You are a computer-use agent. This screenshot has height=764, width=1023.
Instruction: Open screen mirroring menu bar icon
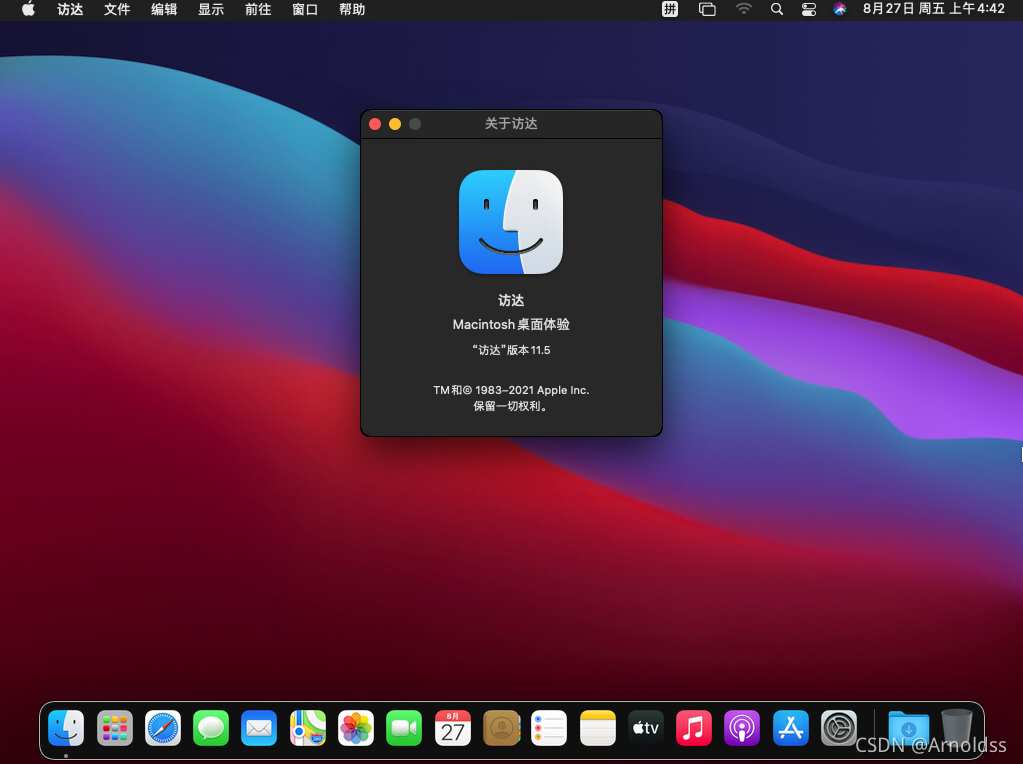[x=707, y=9]
